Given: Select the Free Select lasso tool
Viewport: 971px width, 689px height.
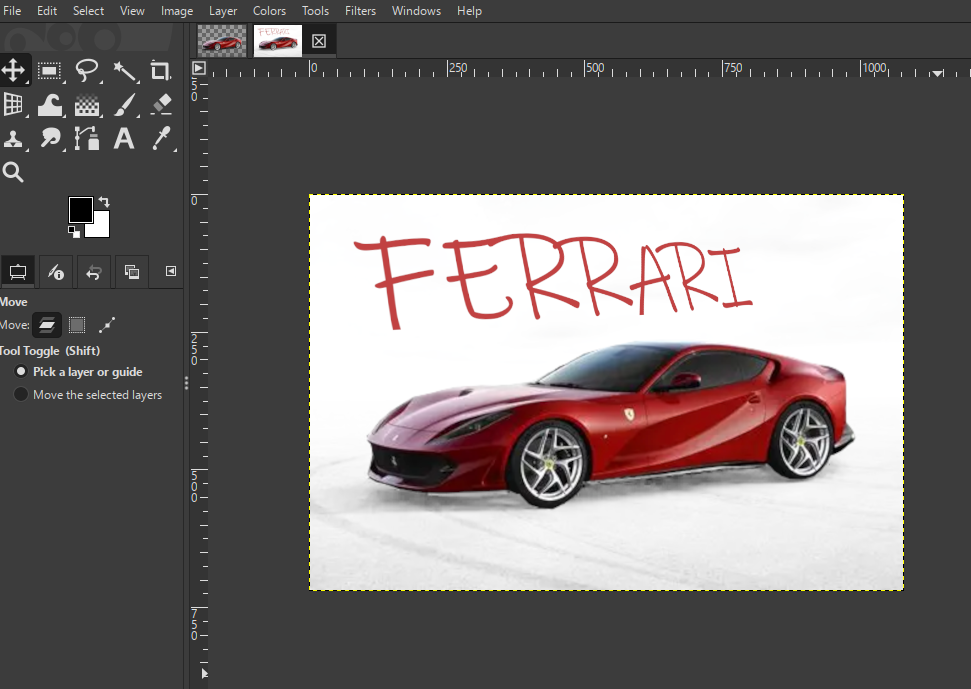Looking at the screenshot, I should coord(87,70).
